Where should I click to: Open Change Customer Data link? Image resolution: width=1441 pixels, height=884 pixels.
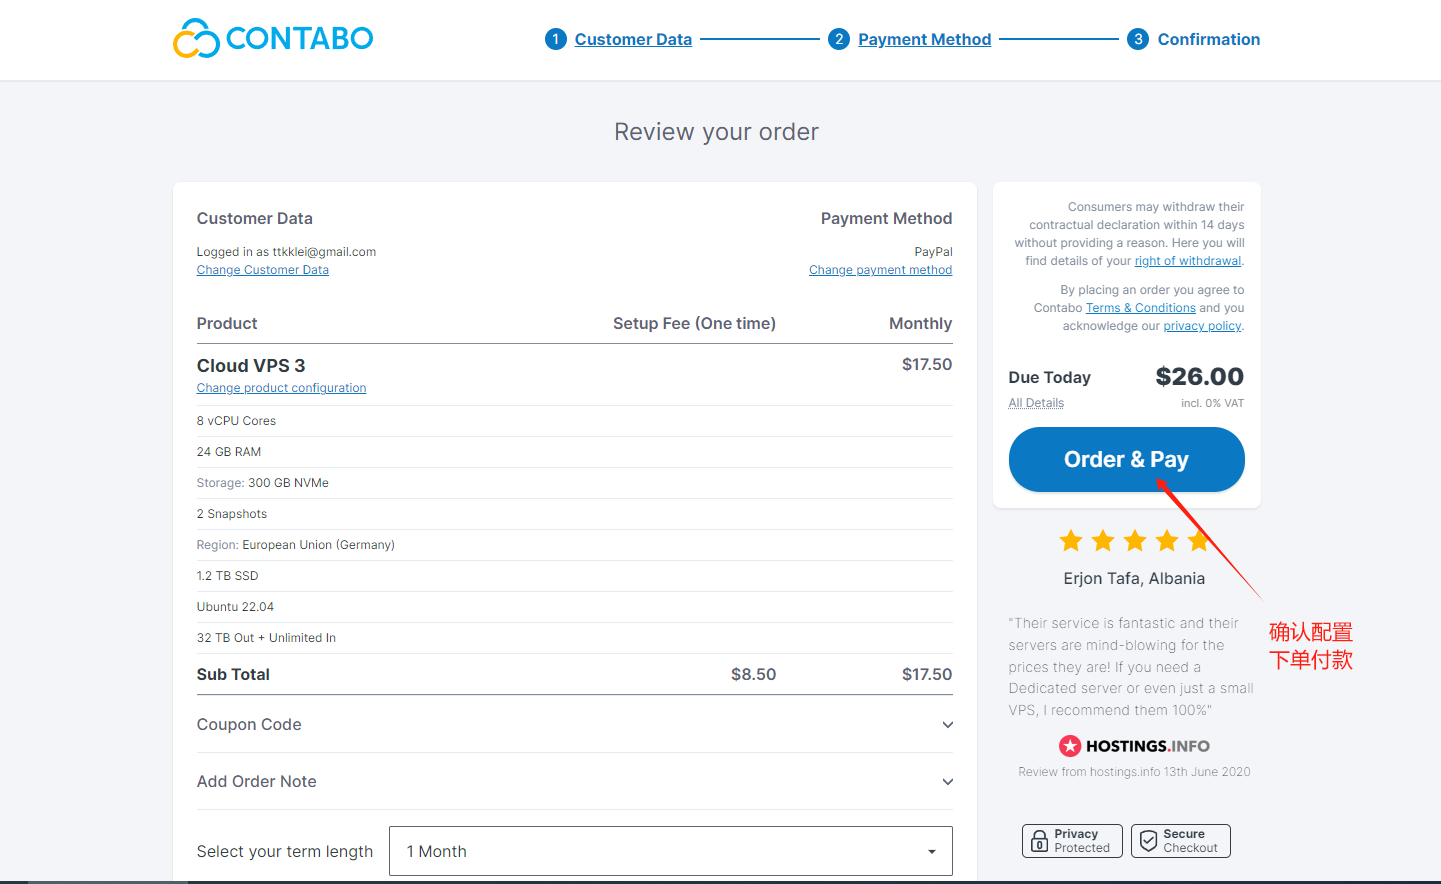[x=263, y=270]
